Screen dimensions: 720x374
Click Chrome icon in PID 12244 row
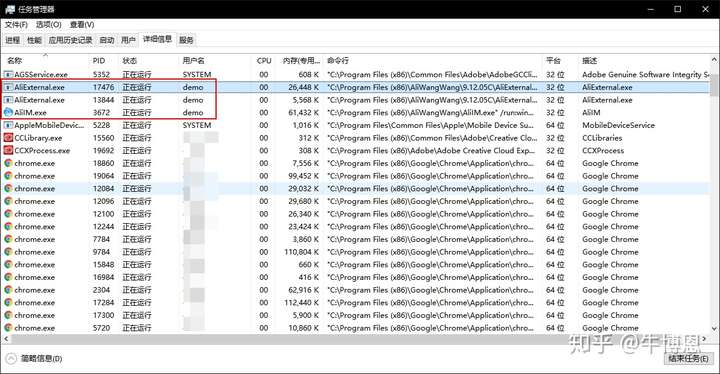point(8,227)
